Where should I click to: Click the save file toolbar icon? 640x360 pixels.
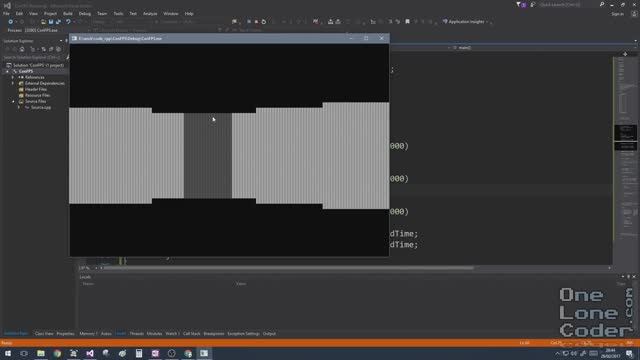51,22
